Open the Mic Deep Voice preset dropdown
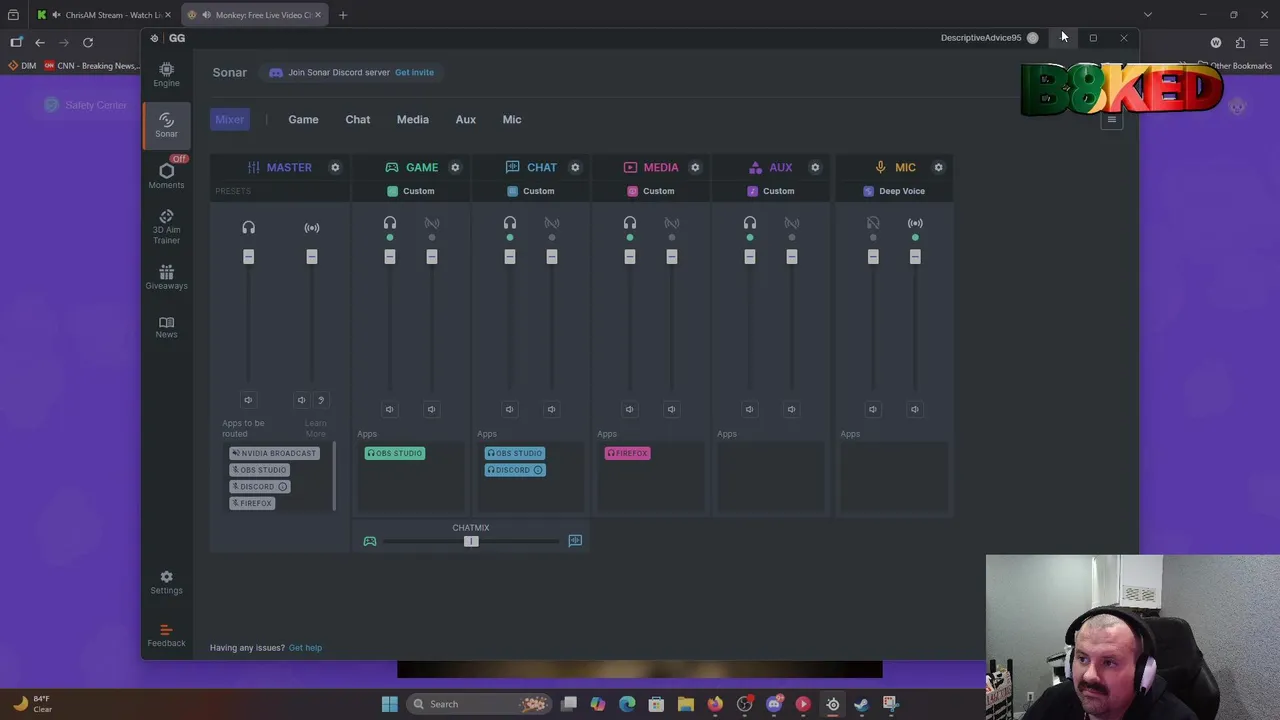Viewport: 1280px width, 720px height. click(x=895, y=191)
